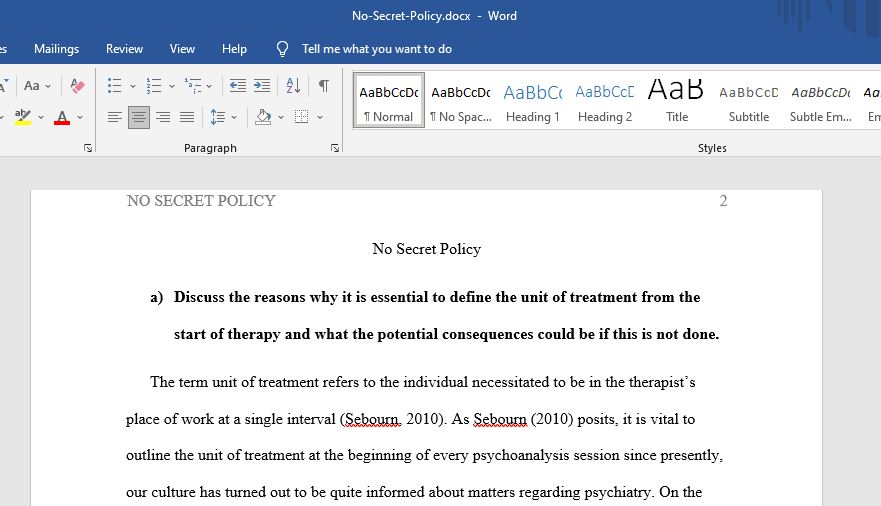Viewport: 881px width, 506px height.
Task: Apply the red font color
Action: (x=62, y=117)
